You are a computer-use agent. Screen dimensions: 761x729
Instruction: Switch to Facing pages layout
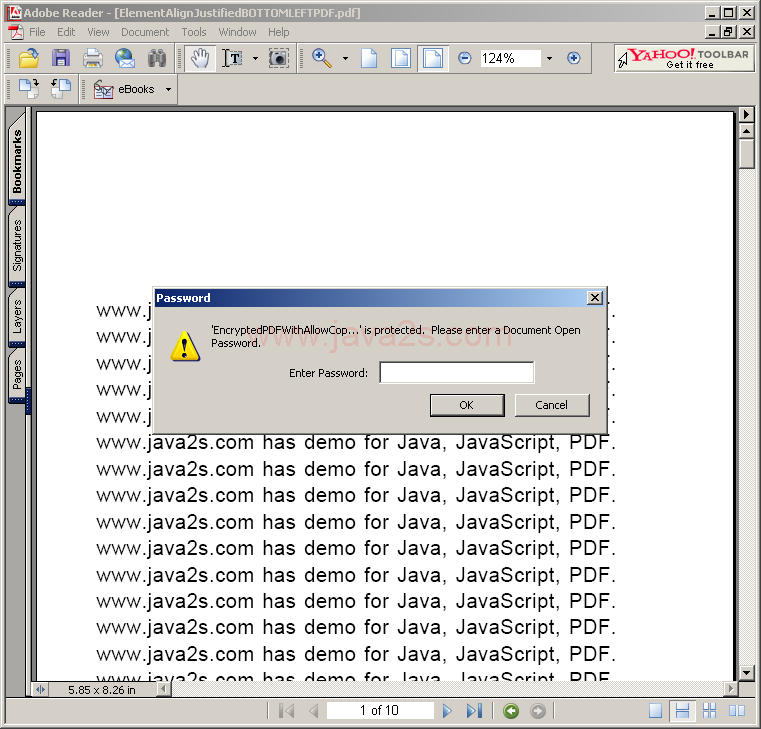click(737, 711)
